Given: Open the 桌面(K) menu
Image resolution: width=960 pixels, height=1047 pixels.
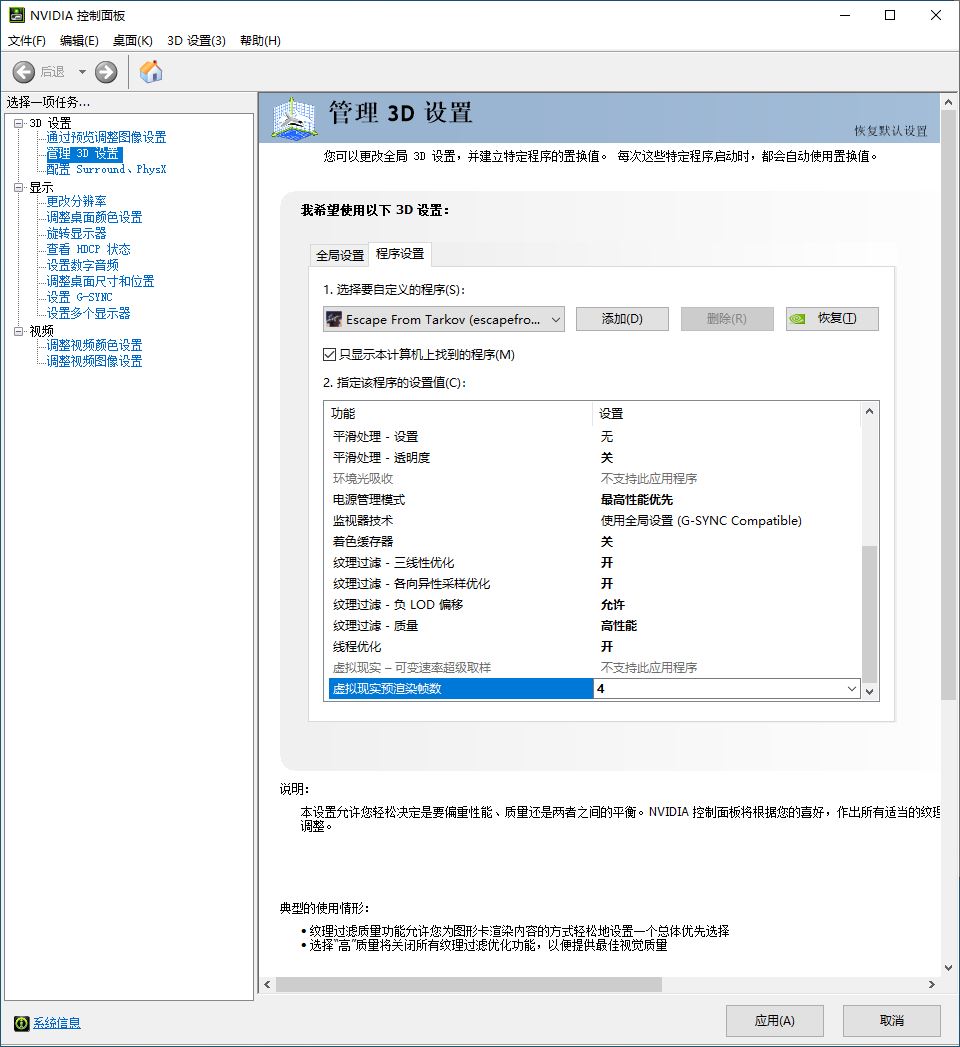Looking at the screenshot, I should (x=132, y=41).
